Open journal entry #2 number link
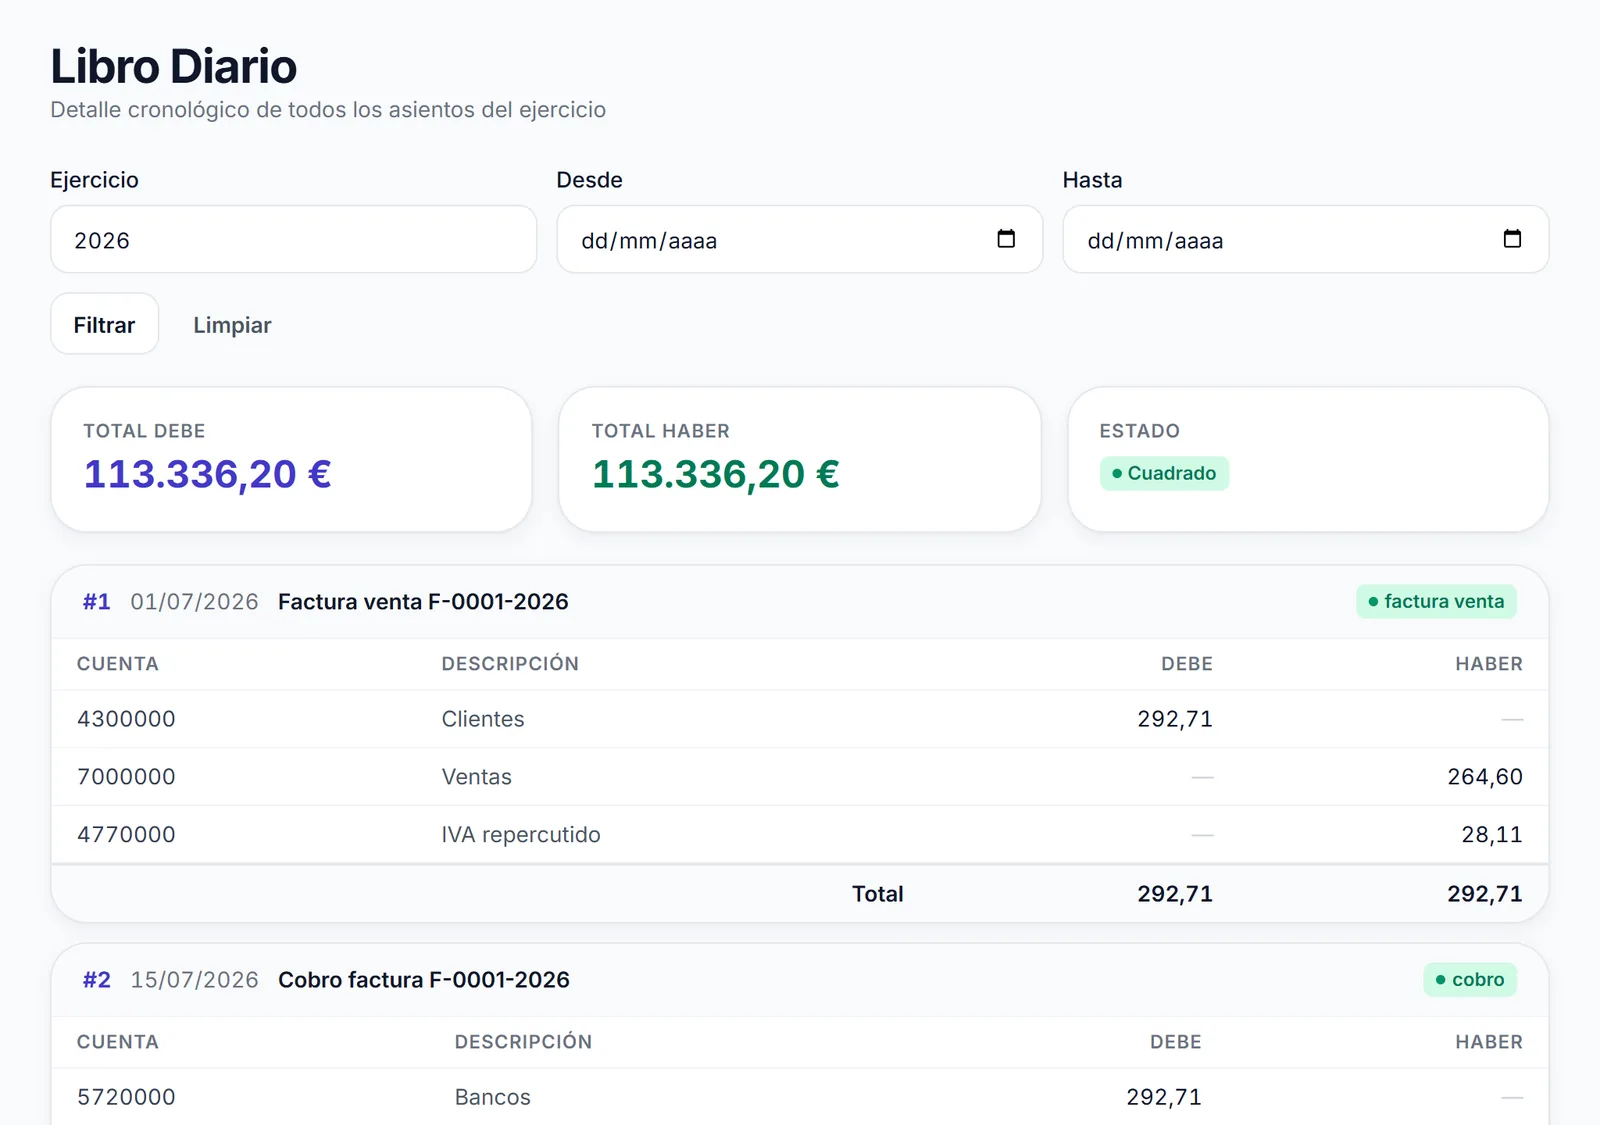 [x=97, y=979]
